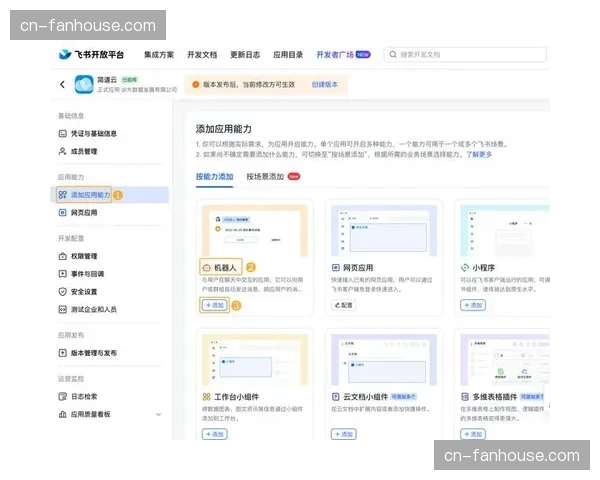
Task: Click the 日志检索 icon
Action: pyautogui.click(x=62, y=397)
